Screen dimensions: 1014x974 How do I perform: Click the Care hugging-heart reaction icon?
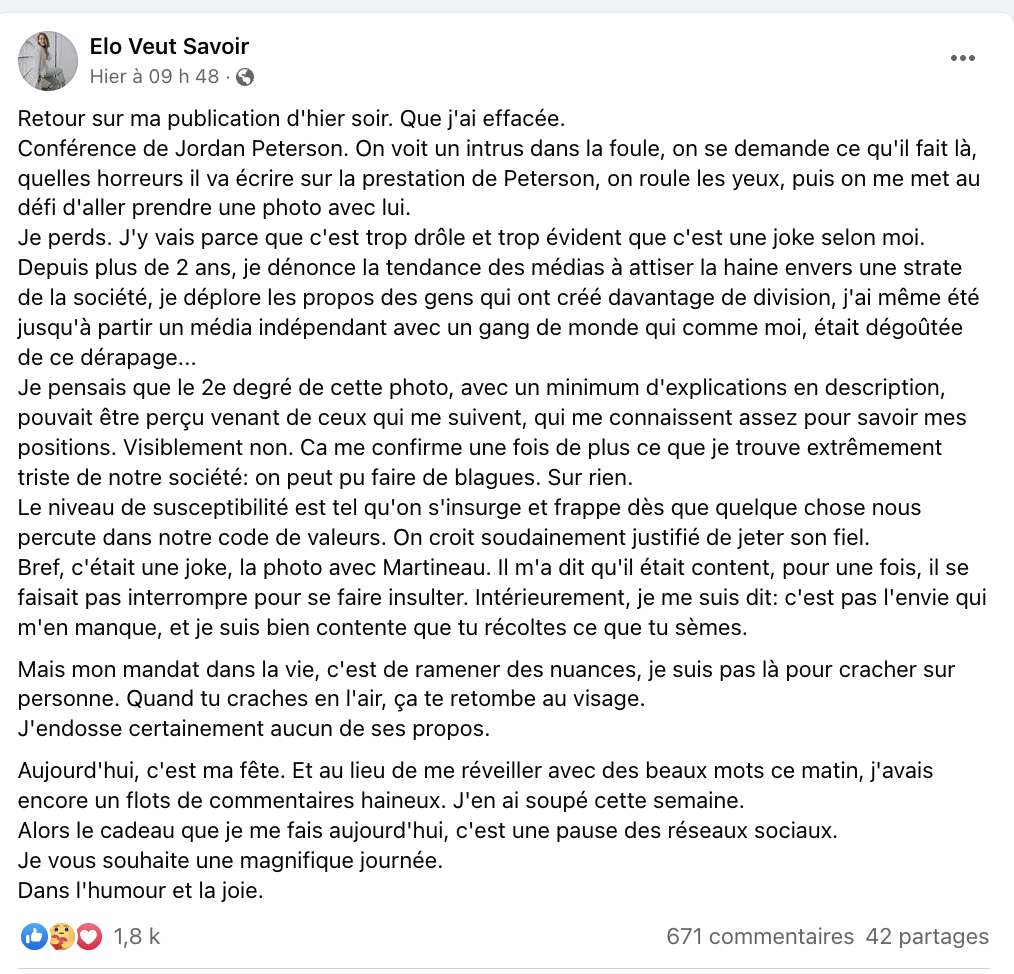[61, 936]
